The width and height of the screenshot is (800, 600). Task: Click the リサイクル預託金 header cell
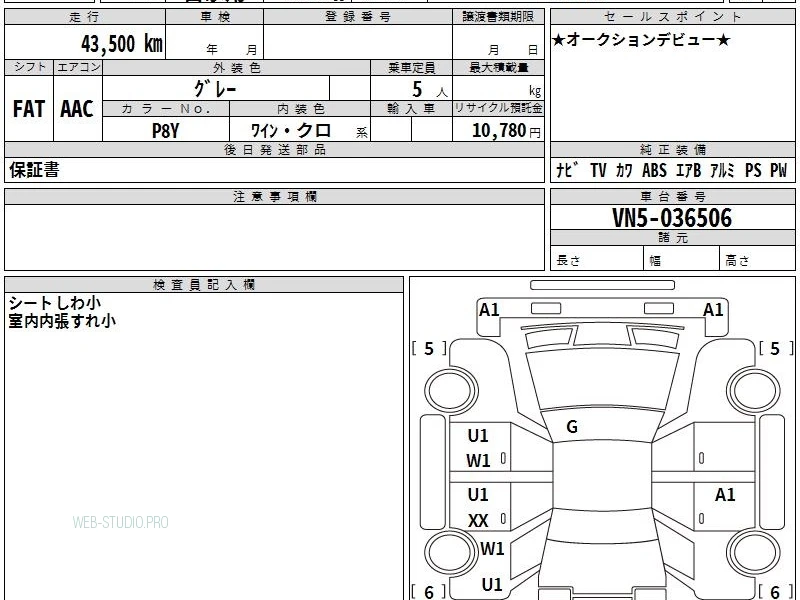498,108
